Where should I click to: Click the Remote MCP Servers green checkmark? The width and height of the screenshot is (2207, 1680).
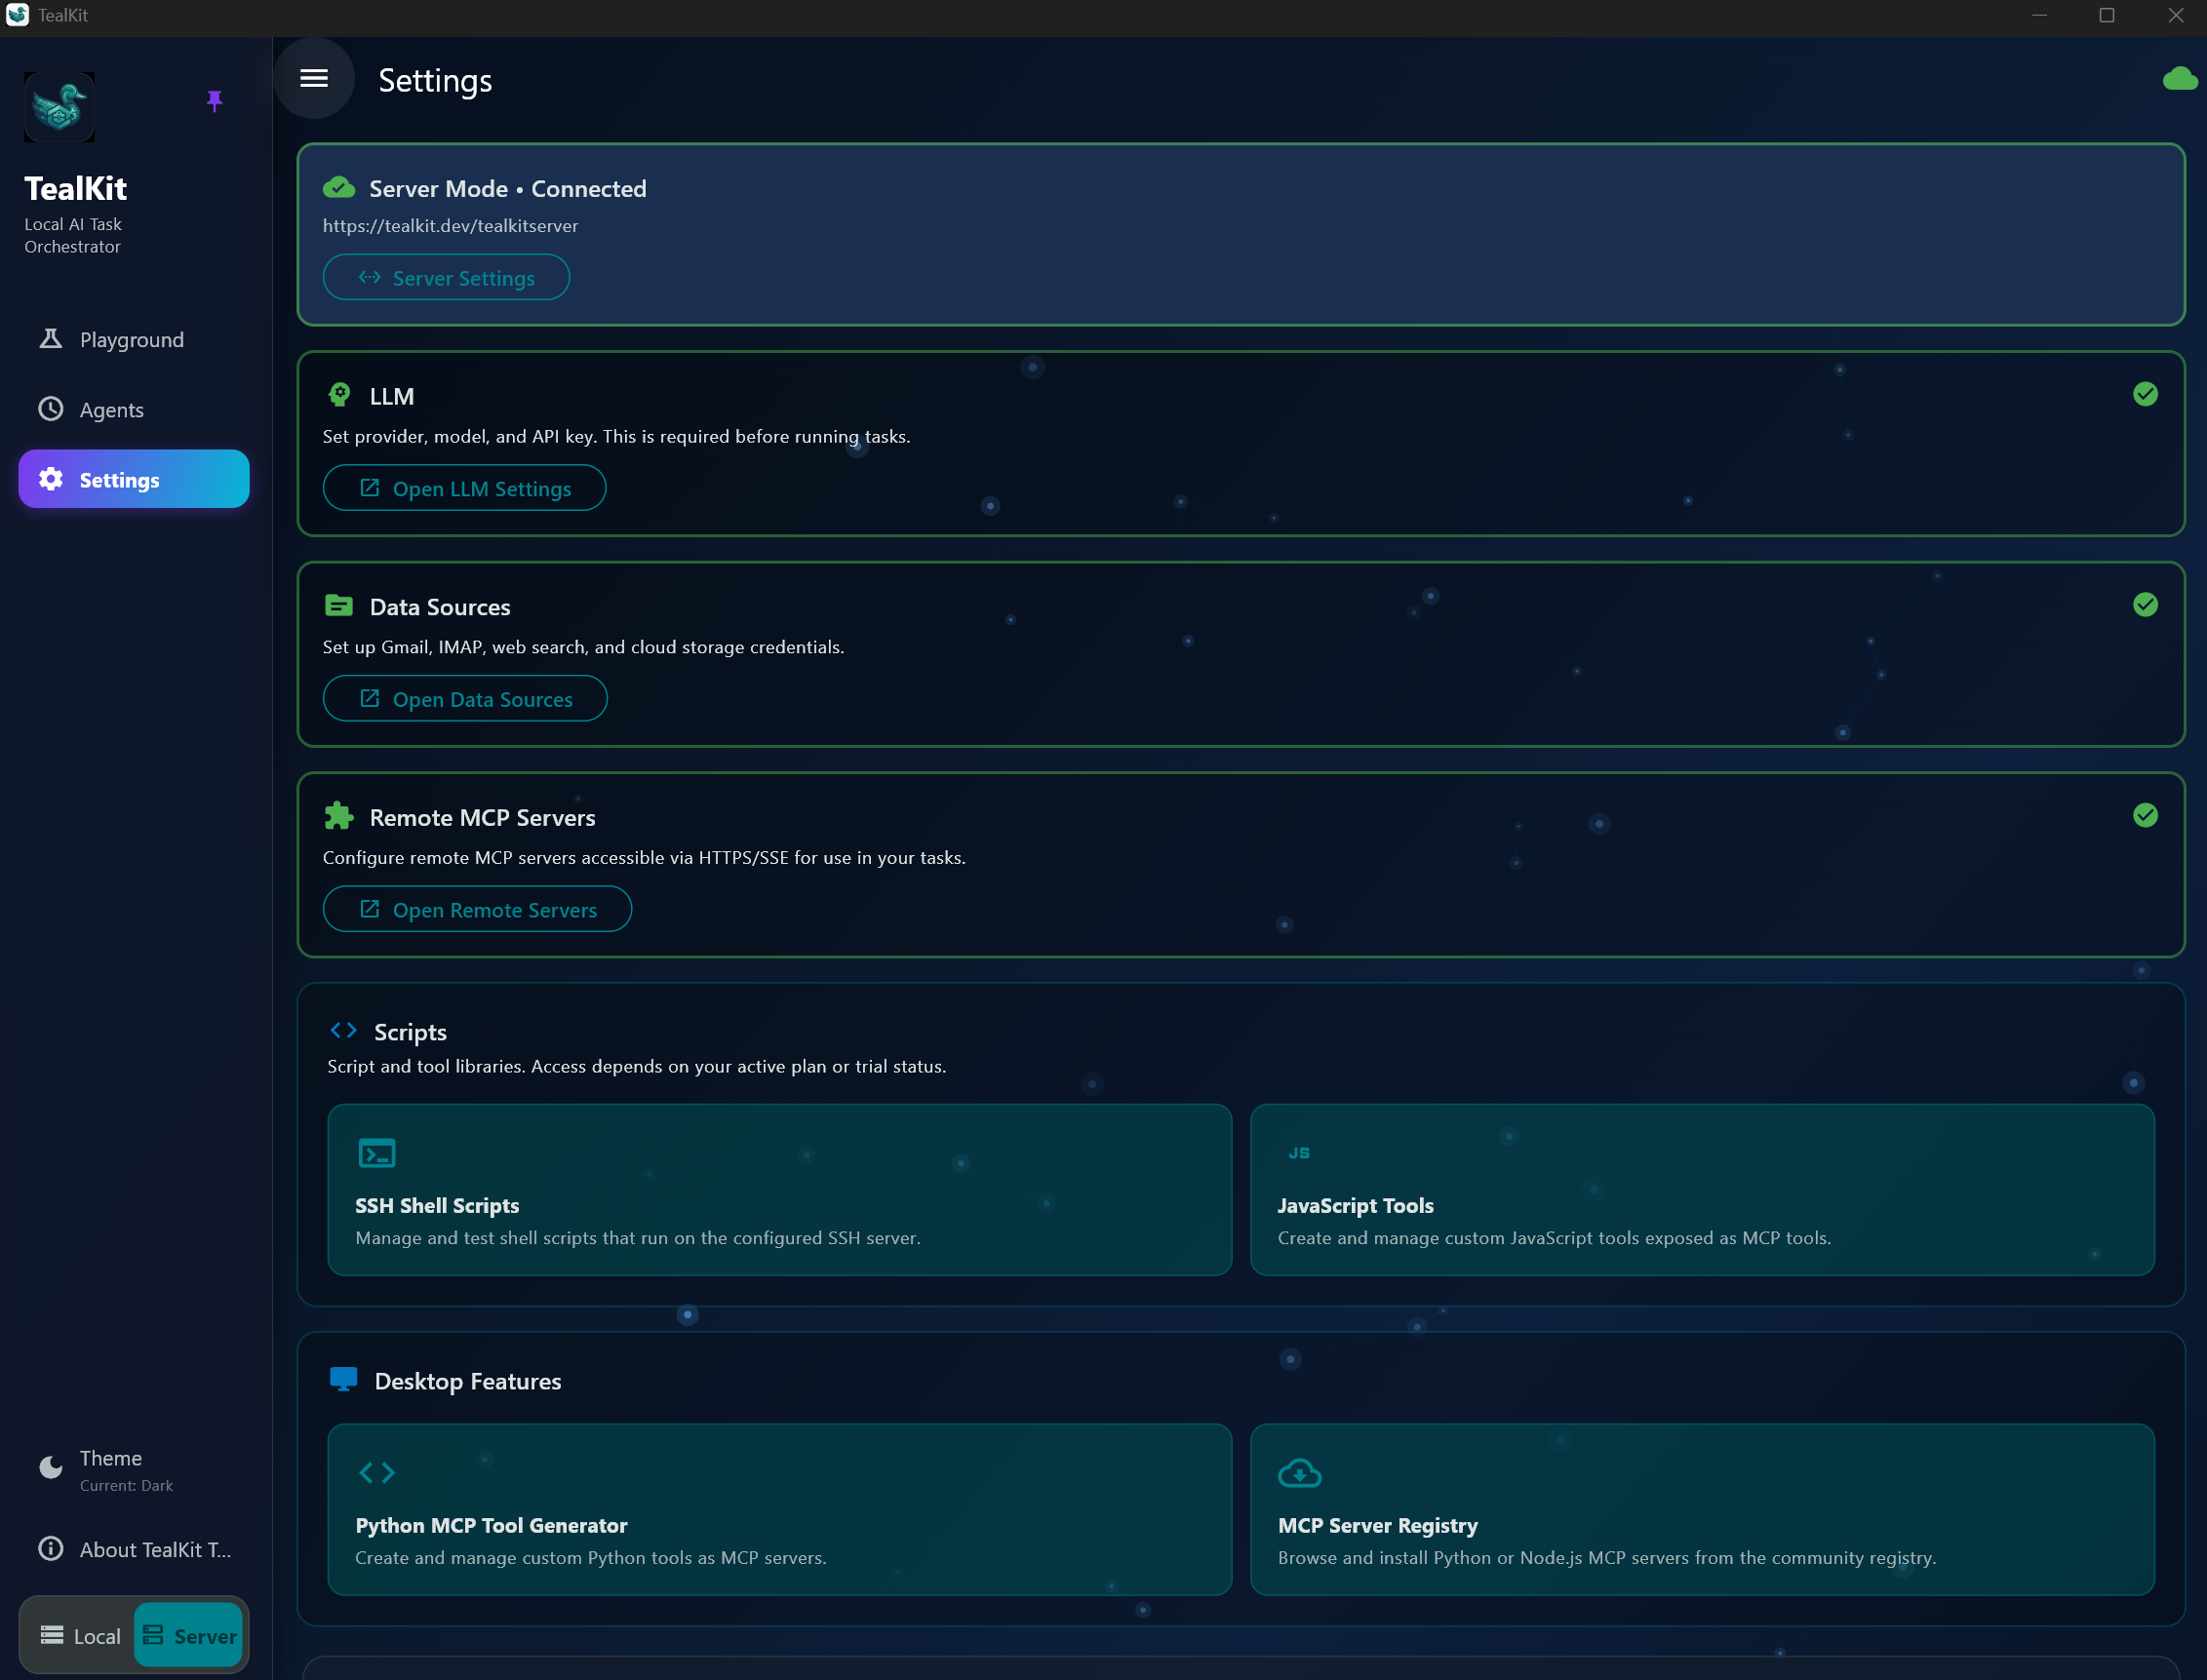(2145, 815)
